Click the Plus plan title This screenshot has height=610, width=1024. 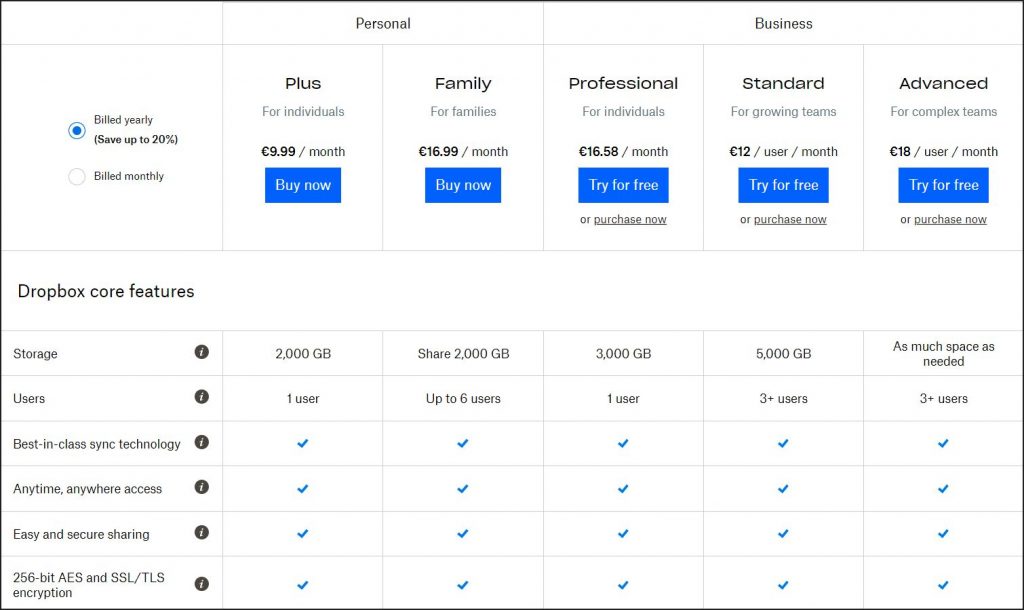[x=303, y=84]
